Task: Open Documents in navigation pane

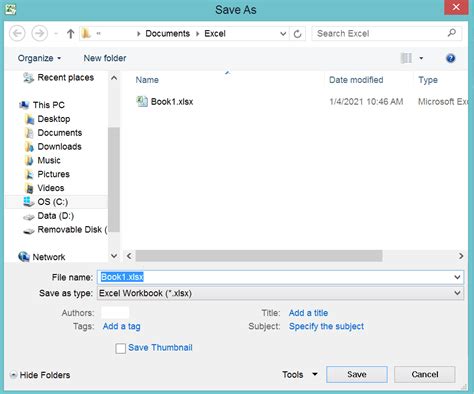Action: (x=60, y=133)
